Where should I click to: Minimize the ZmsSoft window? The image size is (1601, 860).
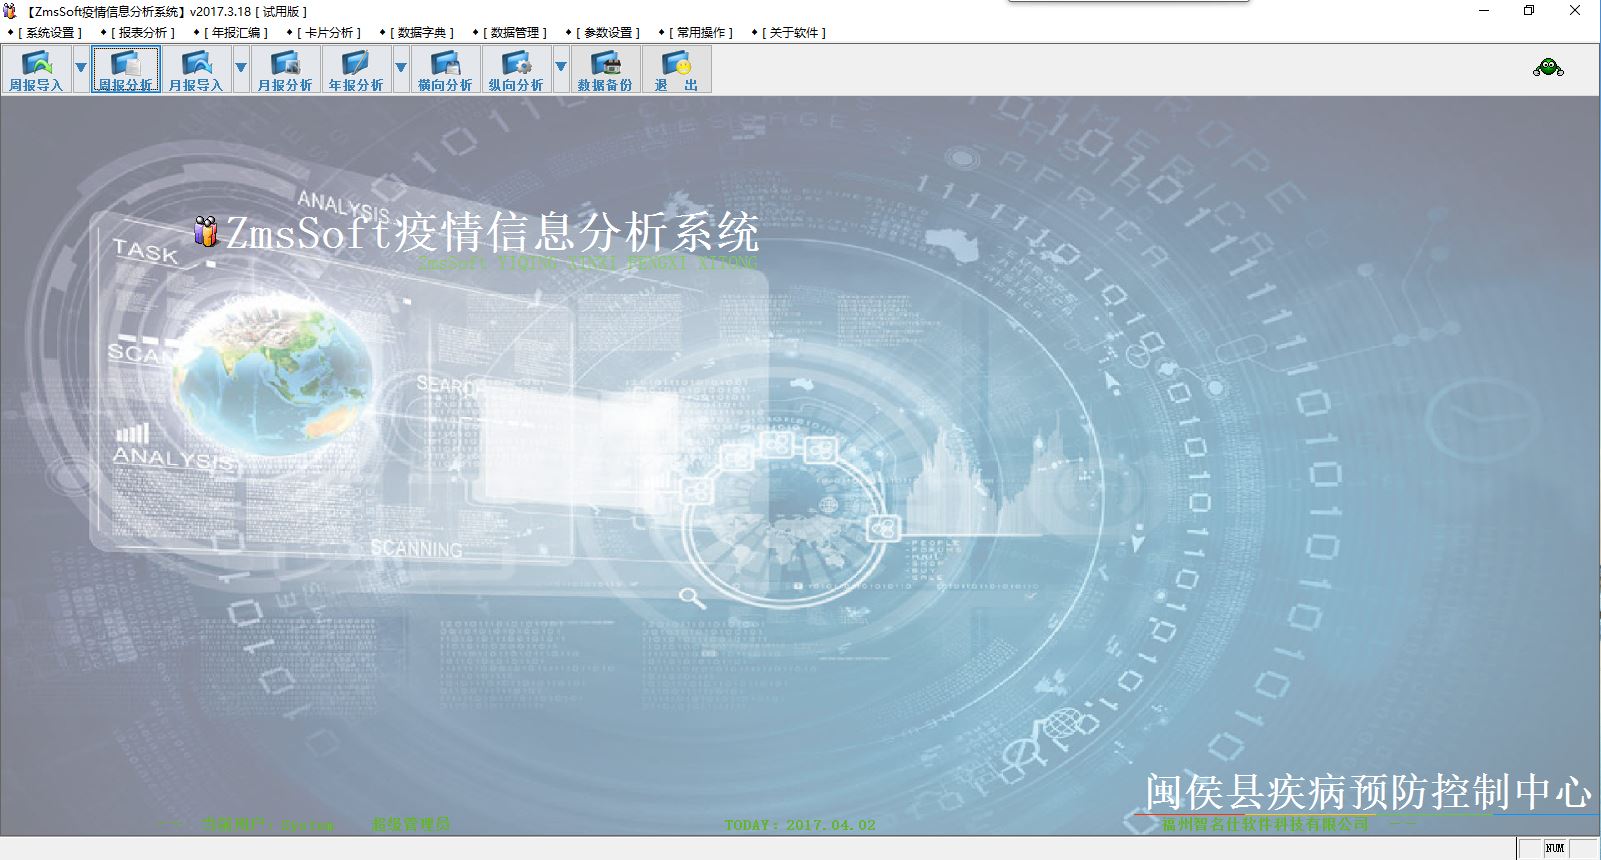[1484, 11]
